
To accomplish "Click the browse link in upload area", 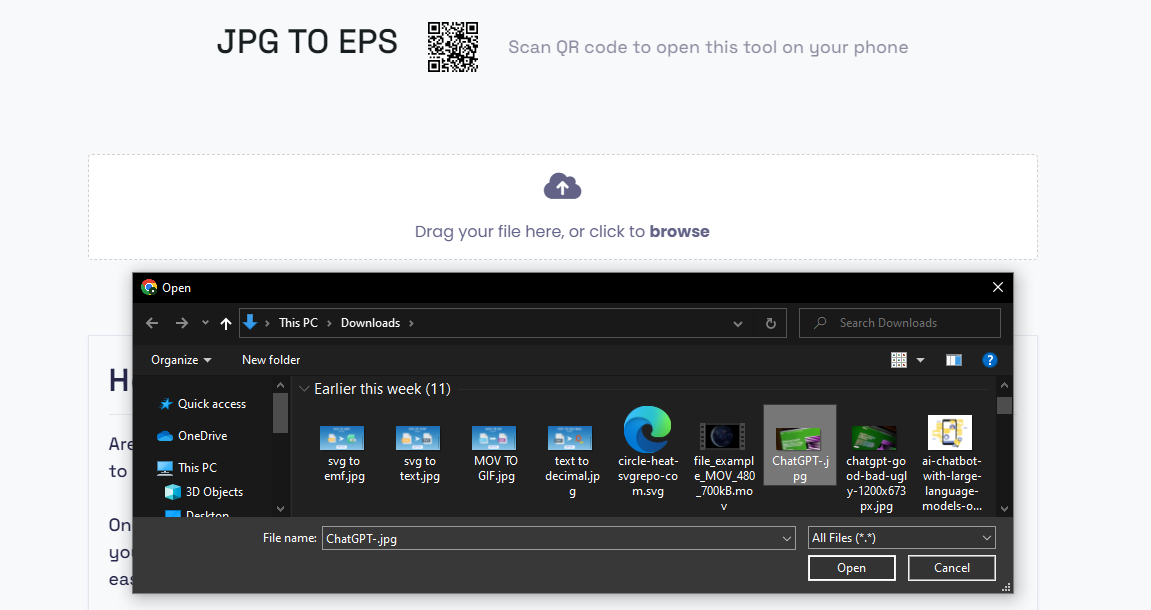I will tap(679, 231).
